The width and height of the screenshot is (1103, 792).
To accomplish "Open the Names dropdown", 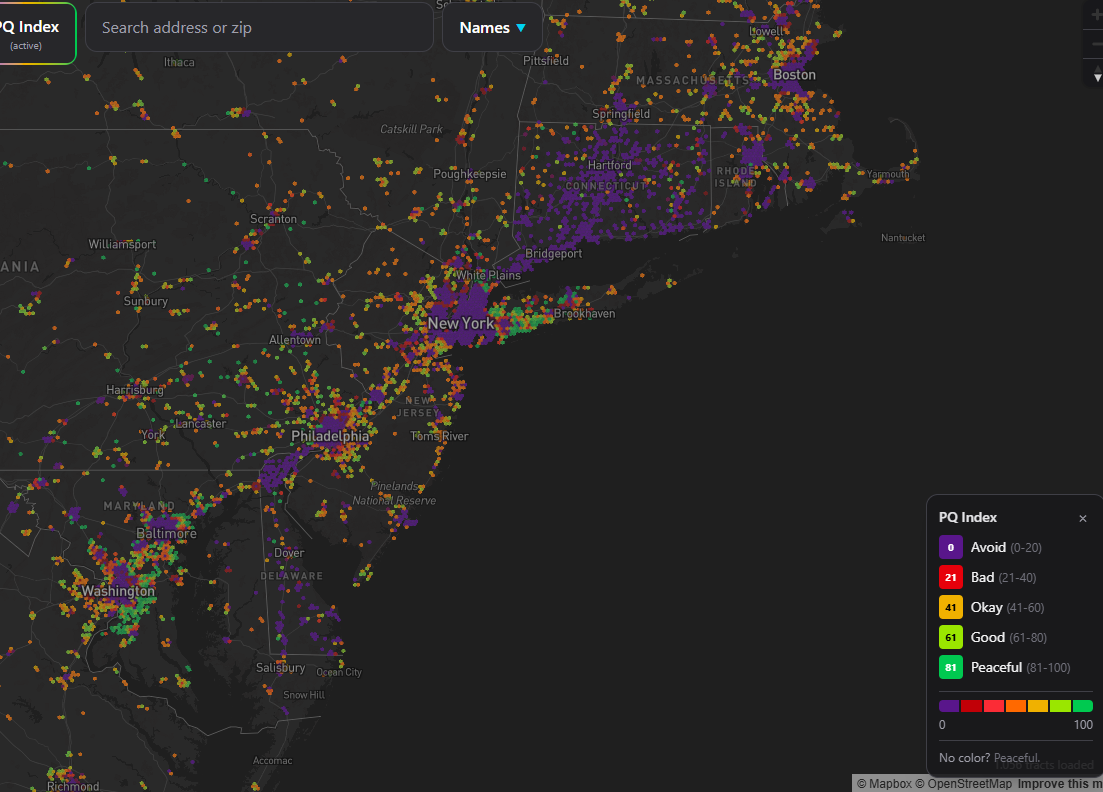I will click(x=492, y=27).
